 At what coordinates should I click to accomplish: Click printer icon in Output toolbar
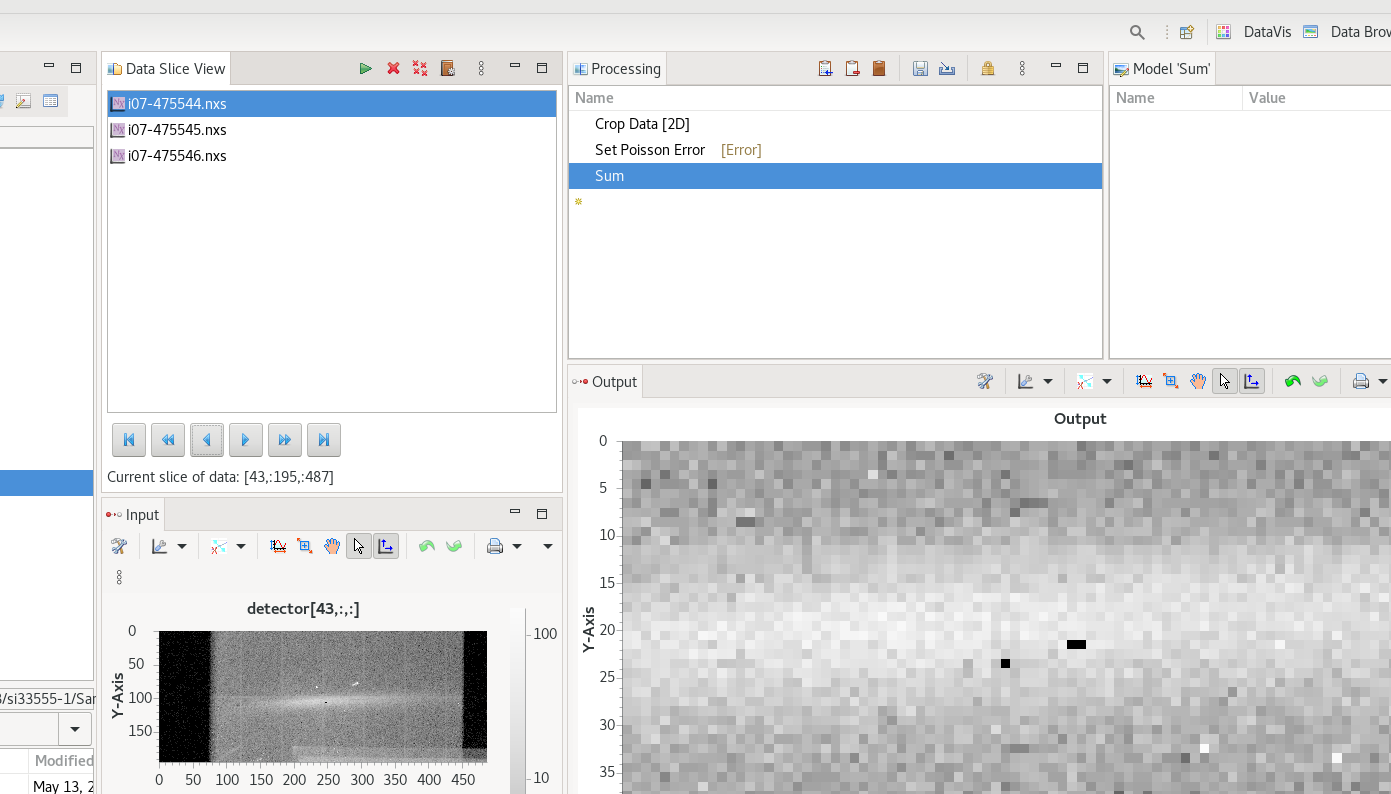click(x=1361, y=381)
